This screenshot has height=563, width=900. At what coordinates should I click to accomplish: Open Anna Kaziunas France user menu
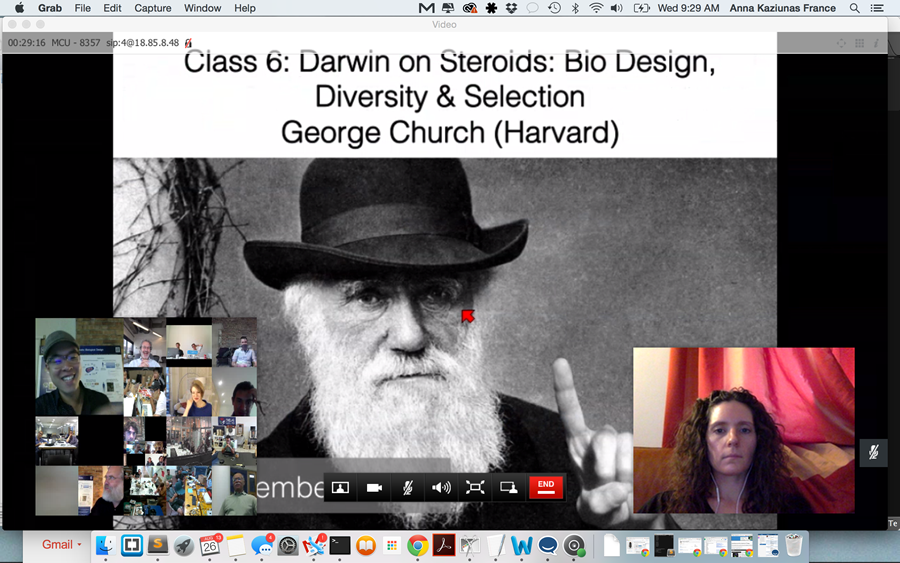(x=782, y=8)
